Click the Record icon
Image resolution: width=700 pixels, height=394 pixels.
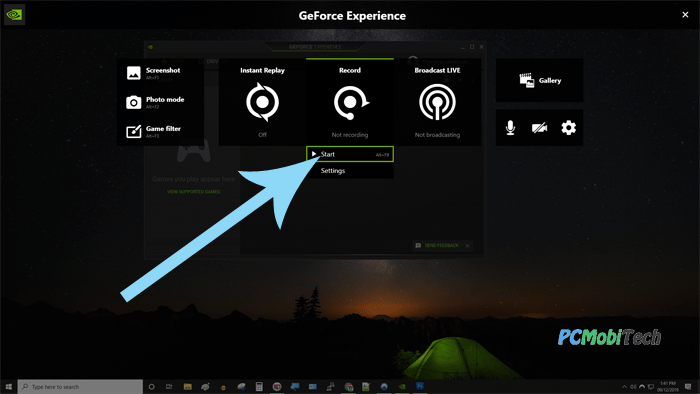(350, 102)
